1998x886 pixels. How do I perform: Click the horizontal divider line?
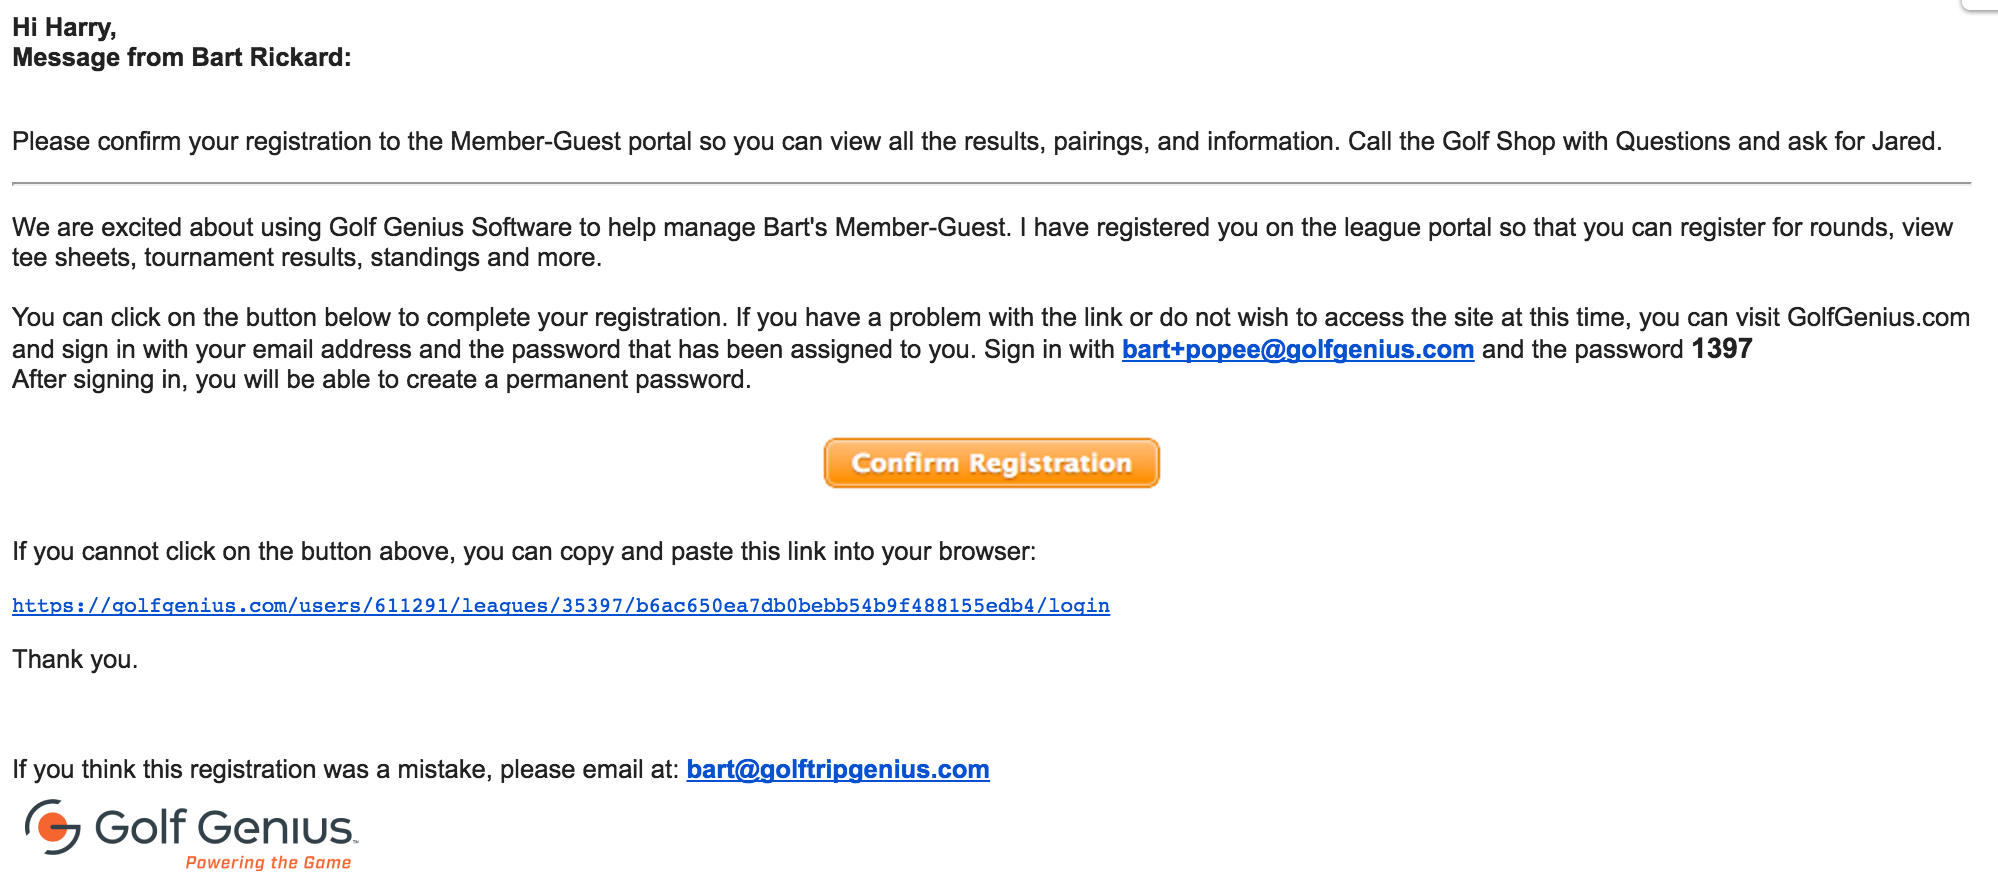(991, 184)
